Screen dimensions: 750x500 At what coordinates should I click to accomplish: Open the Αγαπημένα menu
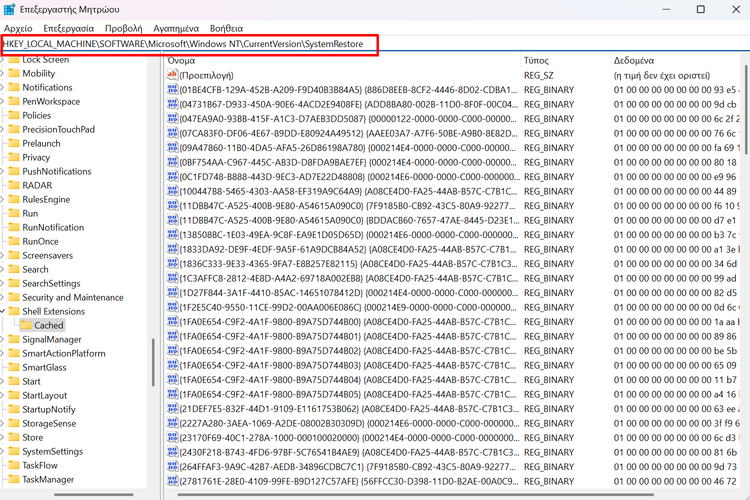point(176,28)
